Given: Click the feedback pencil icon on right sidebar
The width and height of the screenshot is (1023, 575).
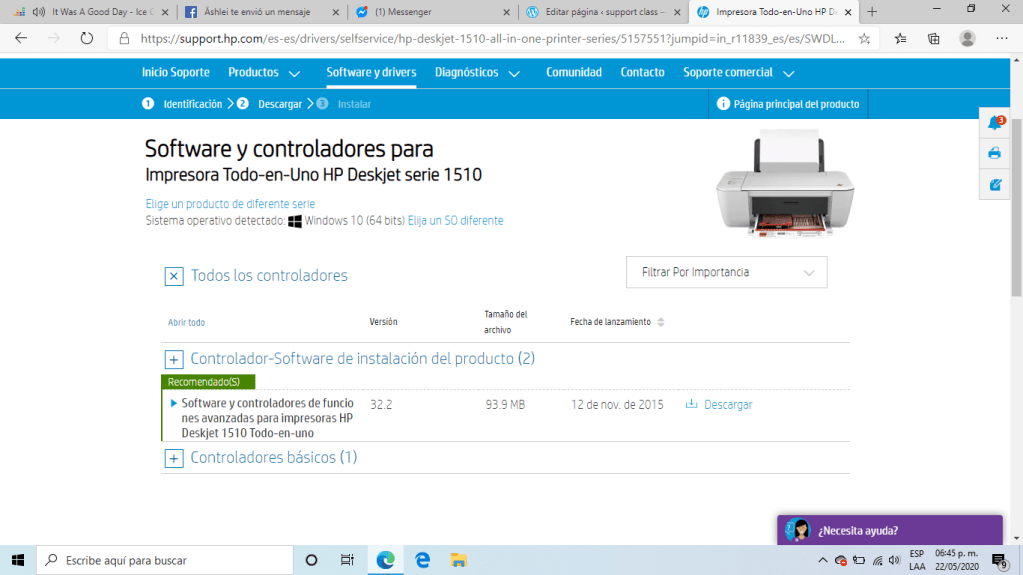Looking at the screenshot, I should [x=994, y=184].
